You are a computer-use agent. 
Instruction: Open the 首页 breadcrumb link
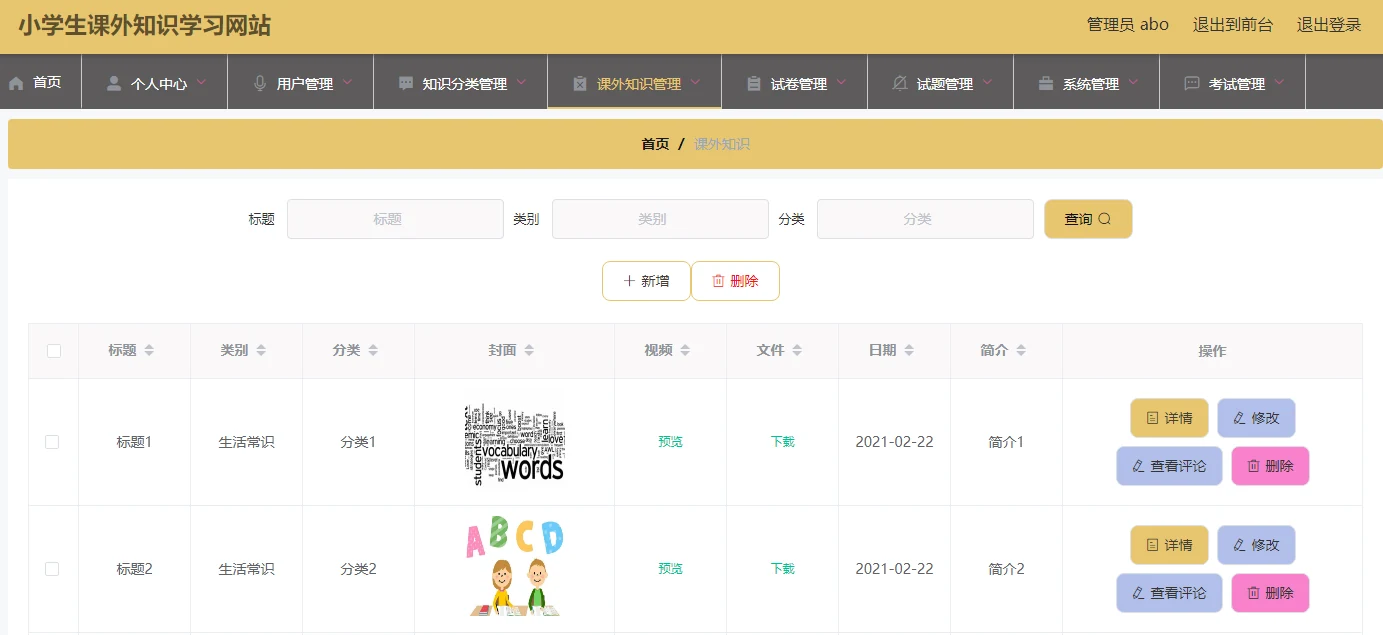tap(655, 144)
